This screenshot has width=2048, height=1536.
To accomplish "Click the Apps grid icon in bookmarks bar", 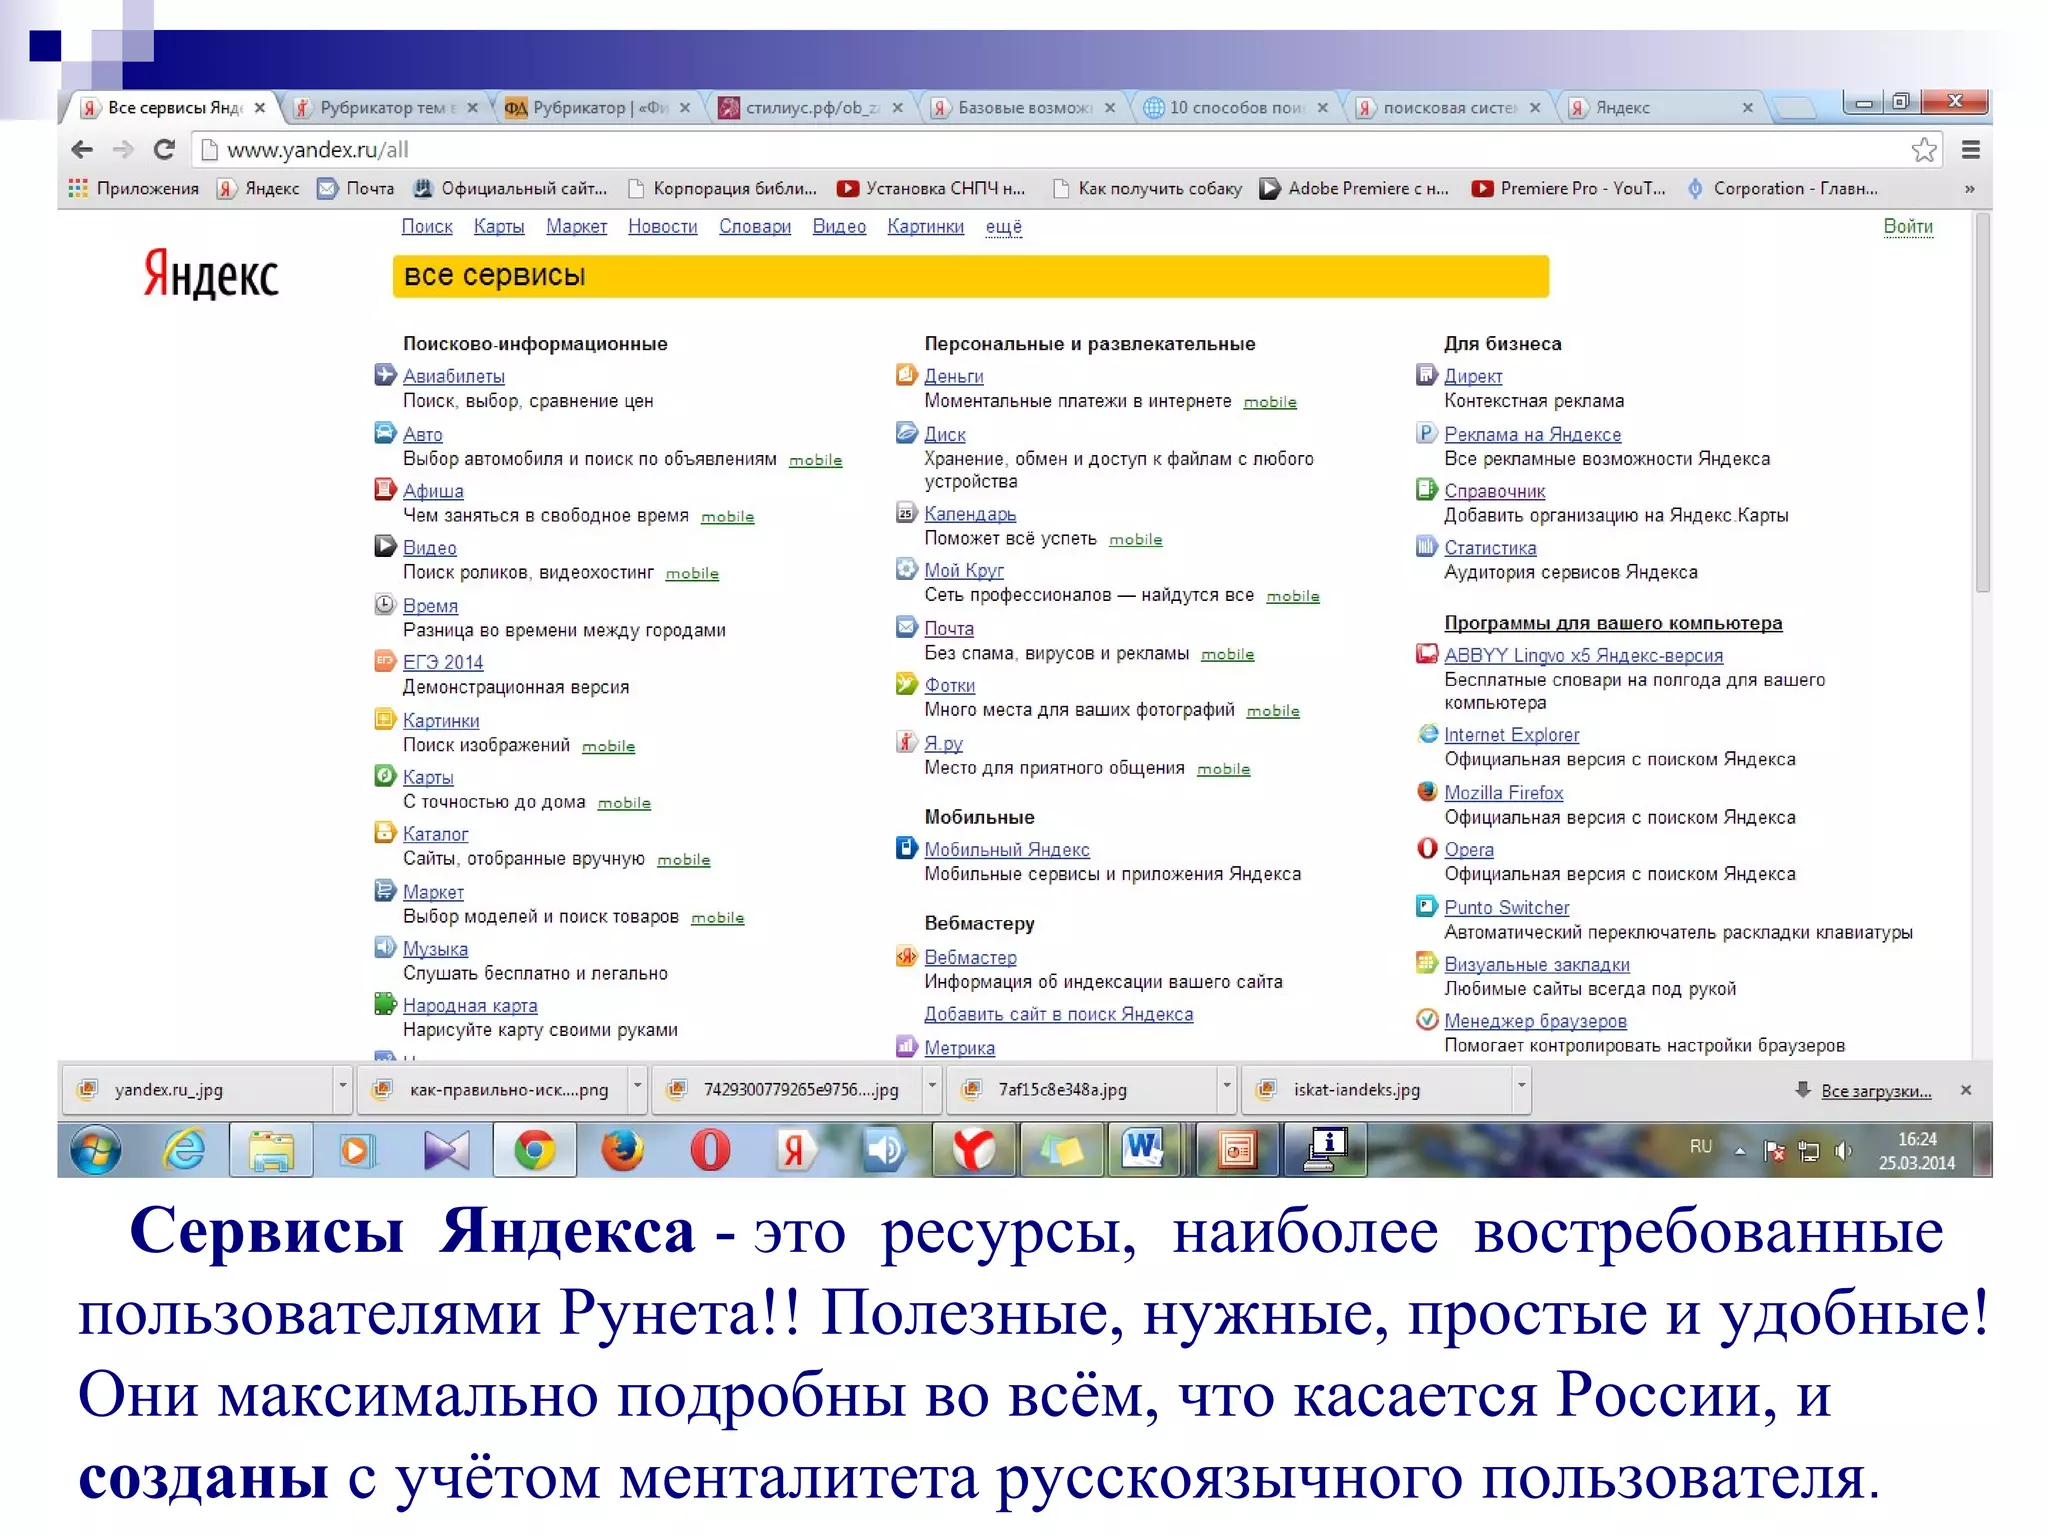I will tap(77, 188).
